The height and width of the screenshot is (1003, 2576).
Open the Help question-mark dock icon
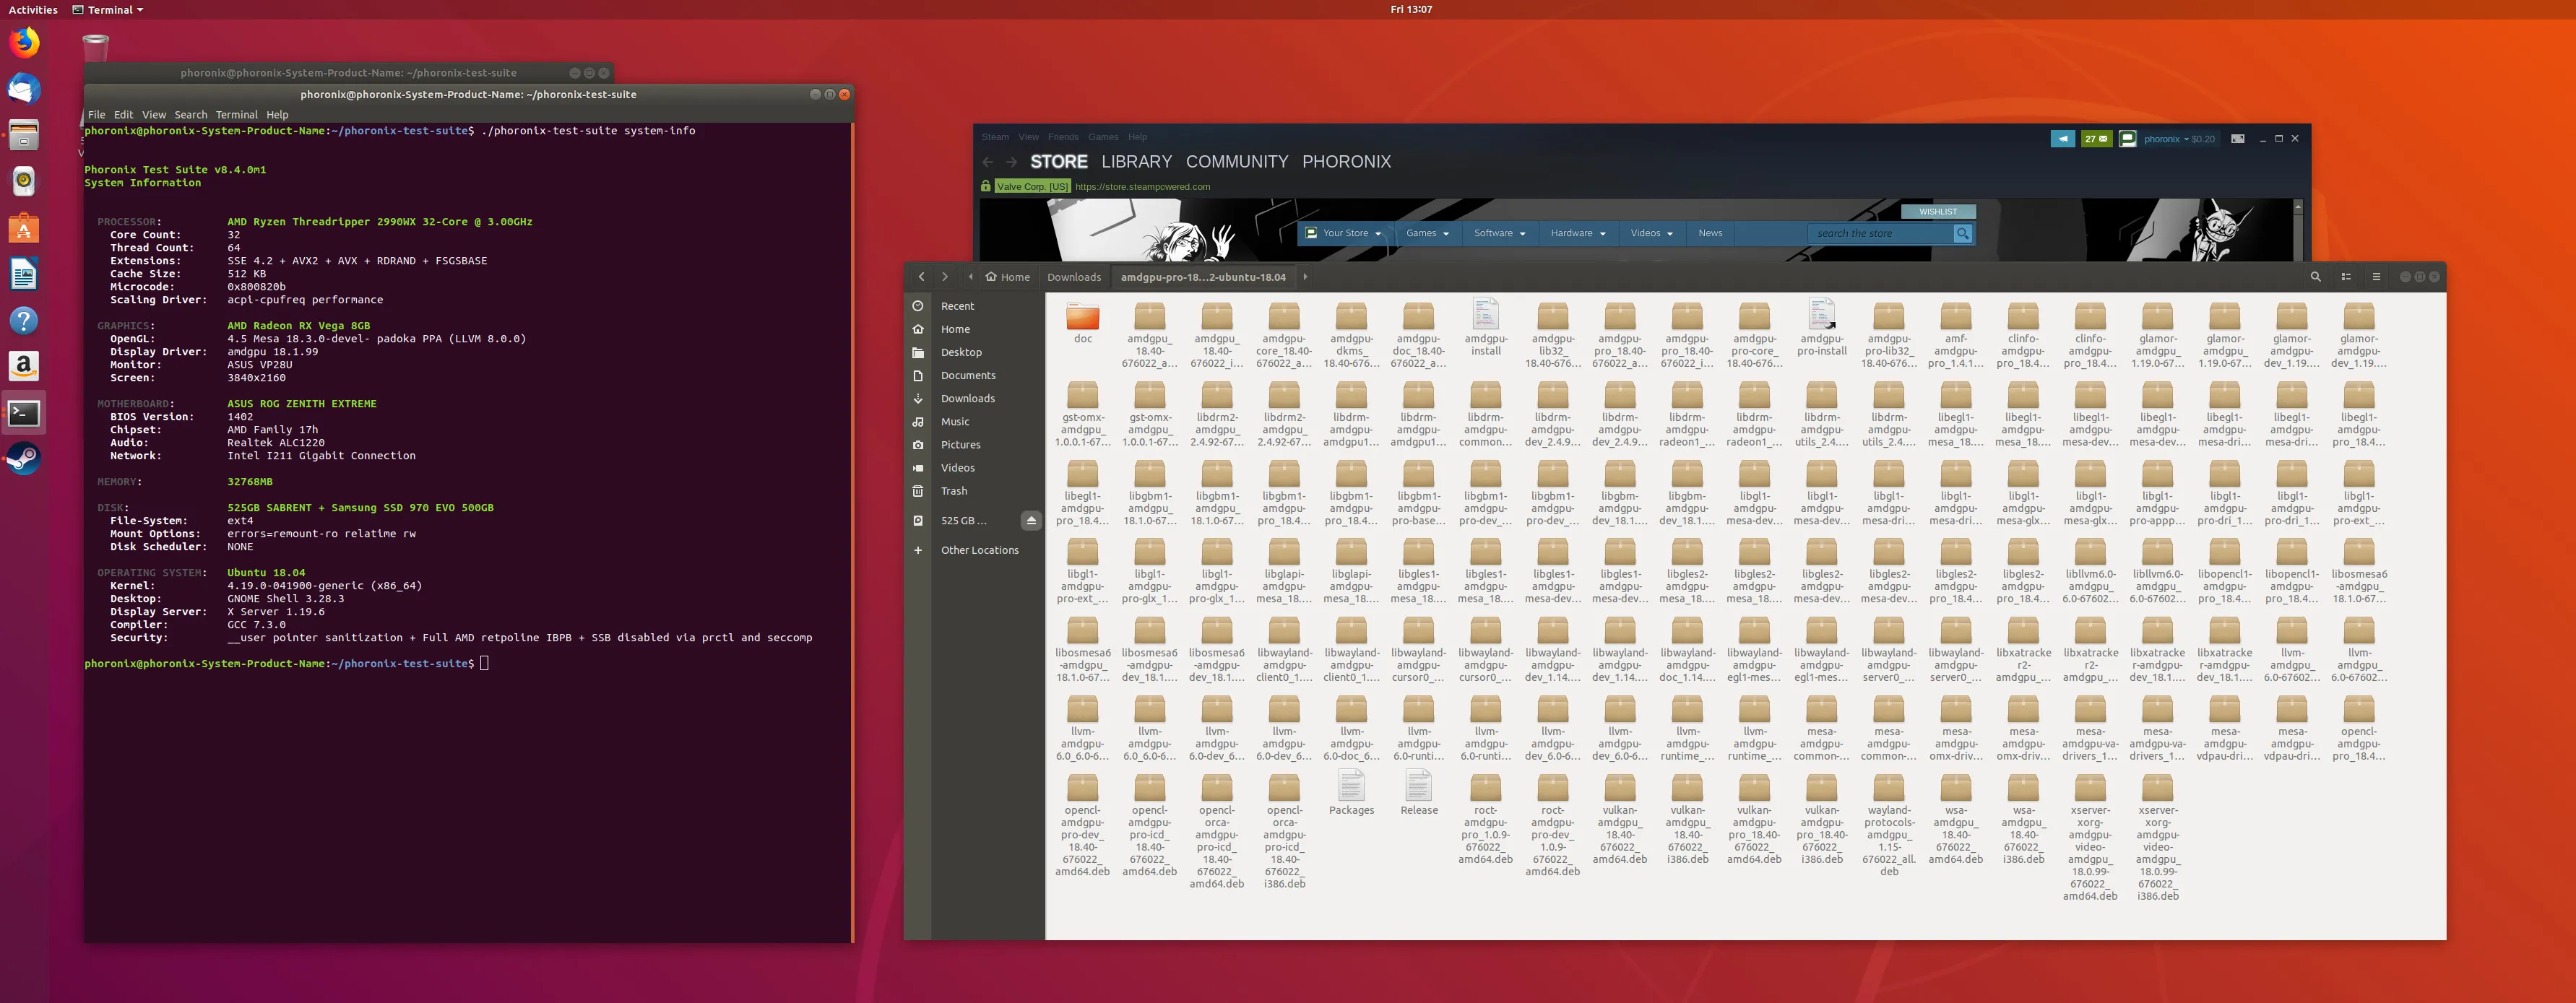click(x=24, y=320)
